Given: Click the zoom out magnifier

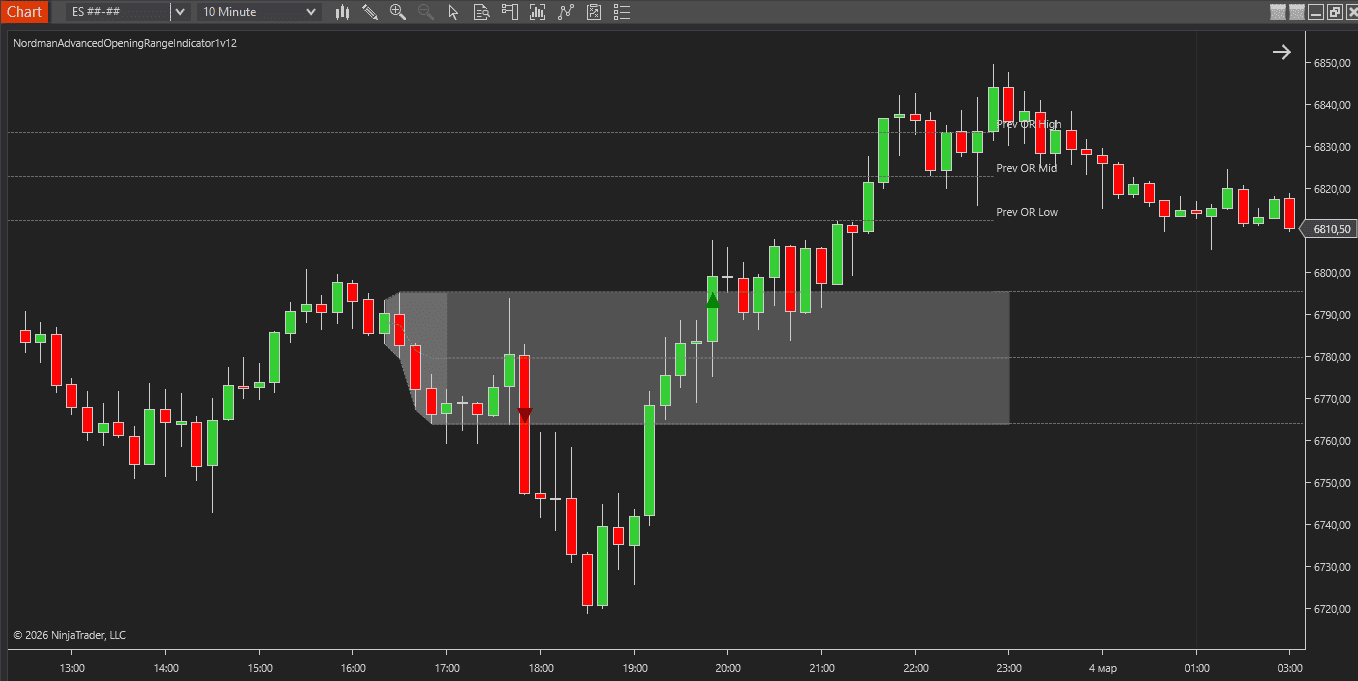Looking at the screenshot, I should pos(426,12).
